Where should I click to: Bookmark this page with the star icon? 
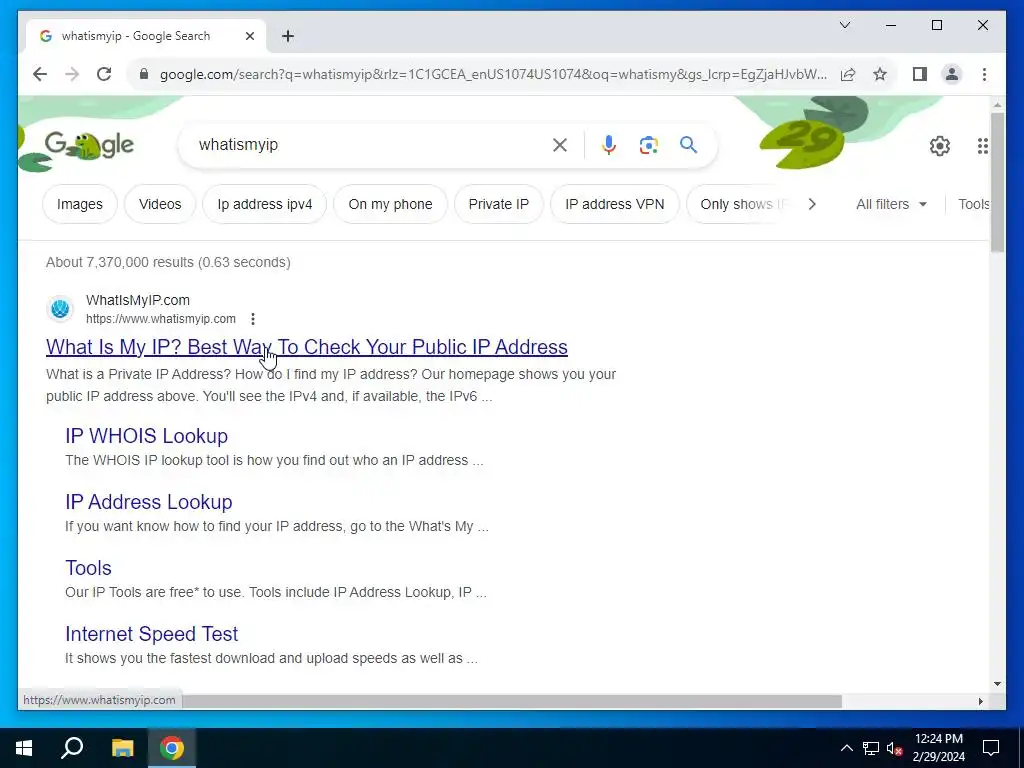[880, 74]
